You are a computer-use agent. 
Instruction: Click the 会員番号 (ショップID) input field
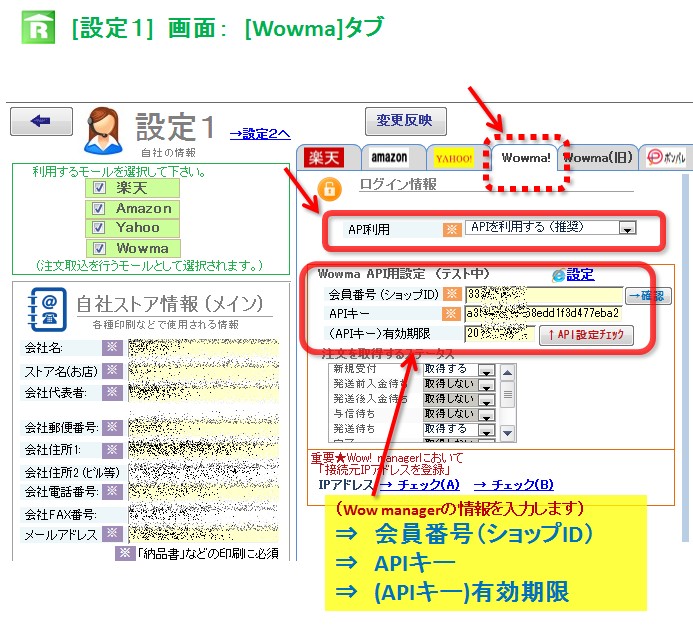tap(544, 294)
